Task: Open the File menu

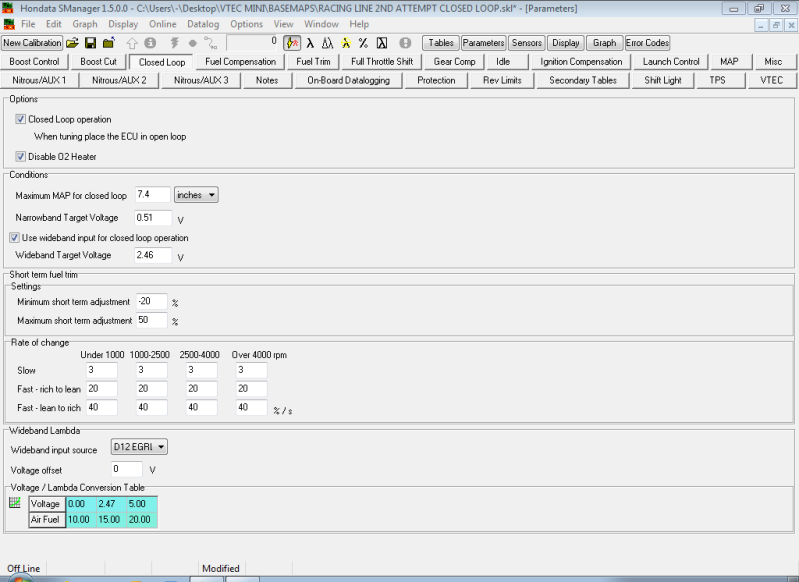Action: [28, 24]
